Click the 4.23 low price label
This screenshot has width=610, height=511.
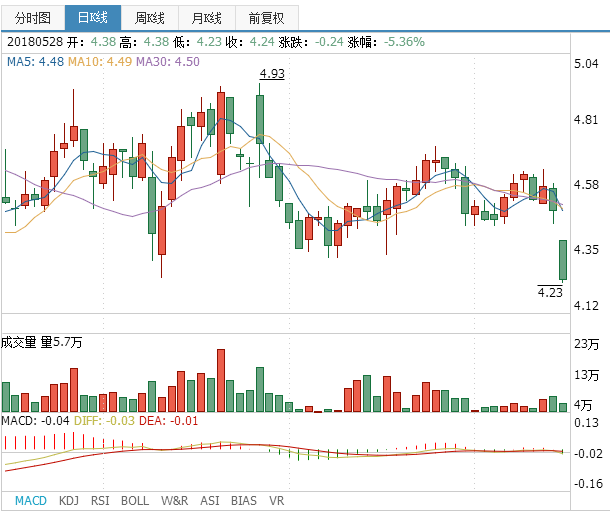pos(550,292)
